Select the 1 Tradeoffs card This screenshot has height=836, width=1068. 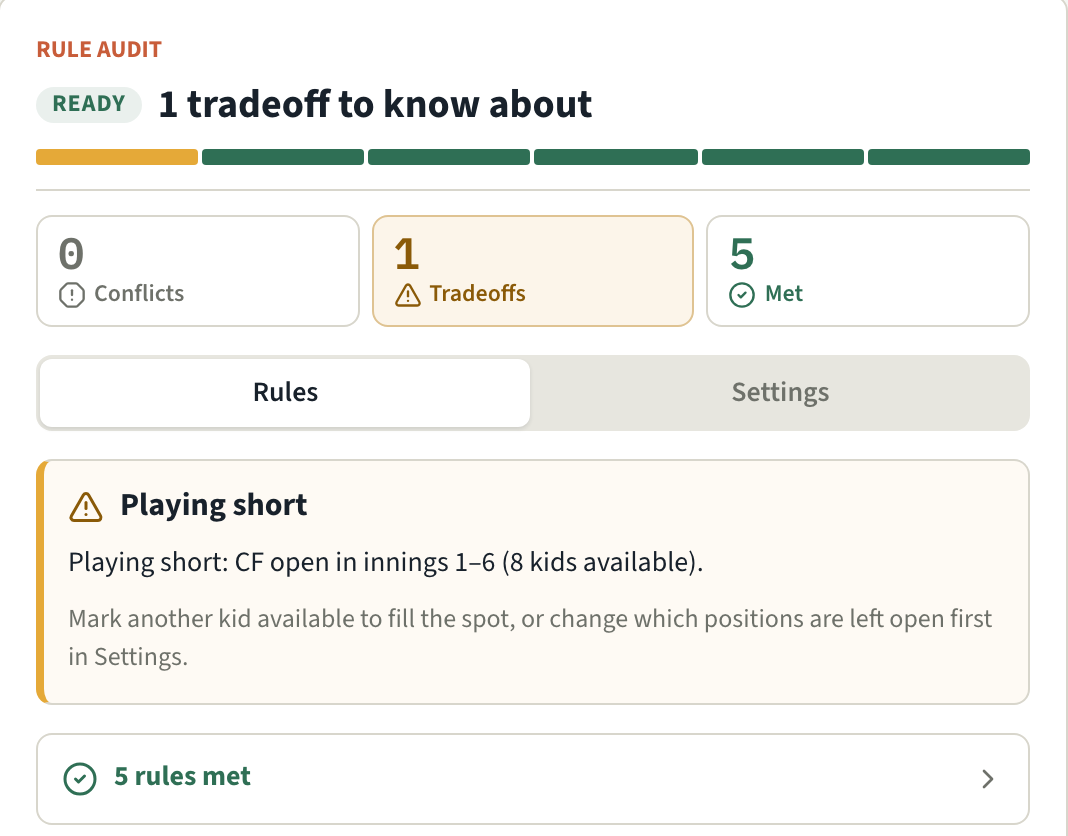533,271
